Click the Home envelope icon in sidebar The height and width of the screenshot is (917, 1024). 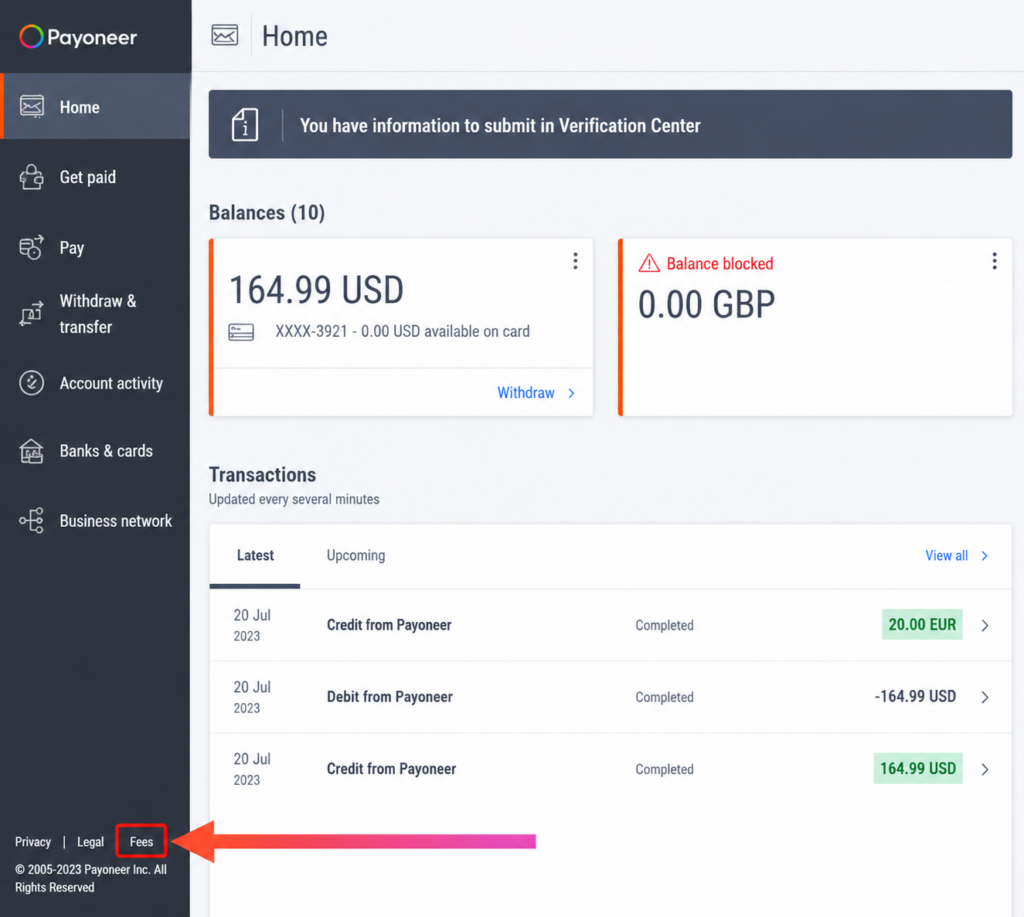31,106
